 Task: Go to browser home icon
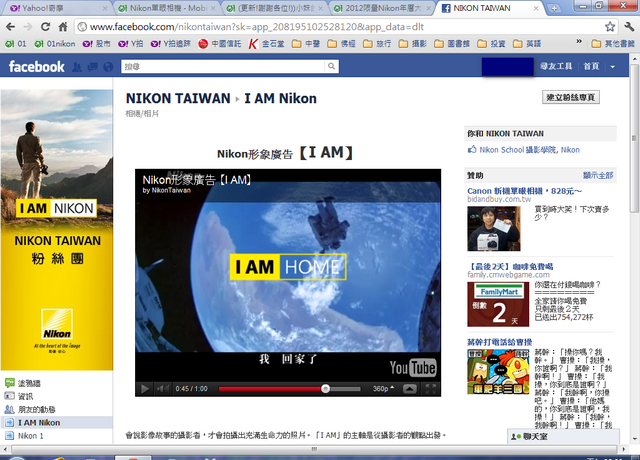tap(63, 27)
